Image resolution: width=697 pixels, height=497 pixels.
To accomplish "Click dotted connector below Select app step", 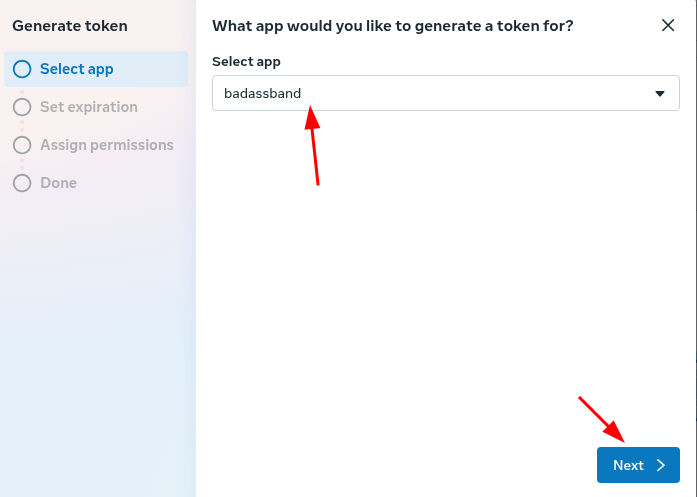I will point(22,88).
